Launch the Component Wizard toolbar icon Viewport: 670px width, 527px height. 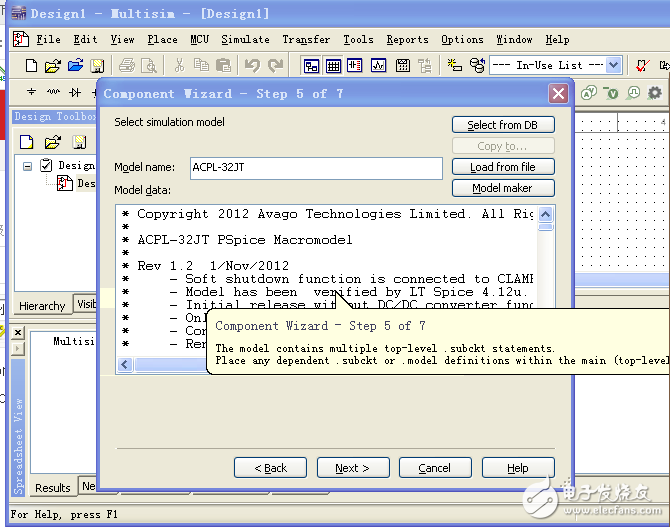454,65
